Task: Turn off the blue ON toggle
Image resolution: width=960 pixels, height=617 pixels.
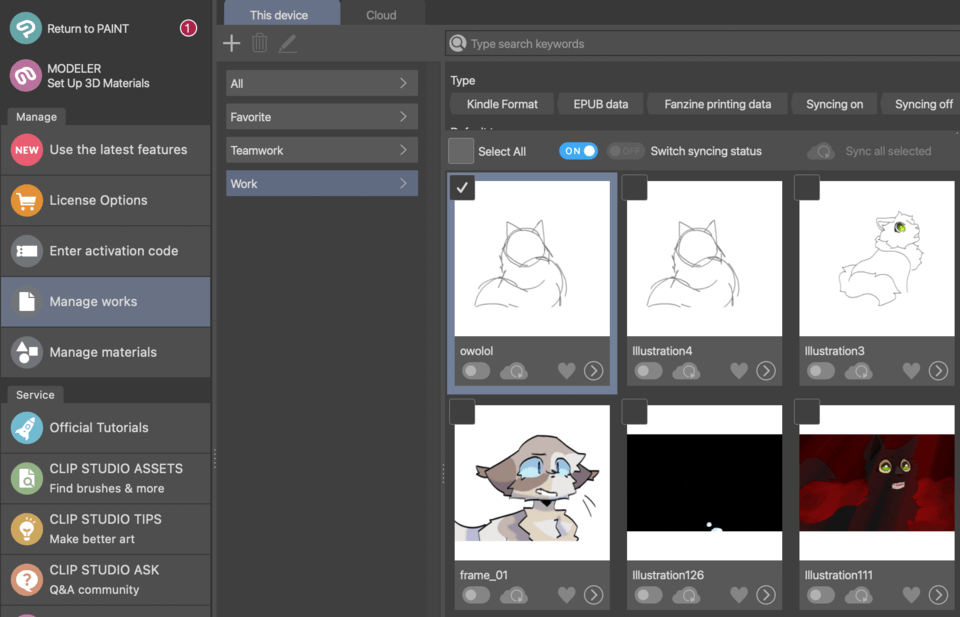Action: click(578, 151)
